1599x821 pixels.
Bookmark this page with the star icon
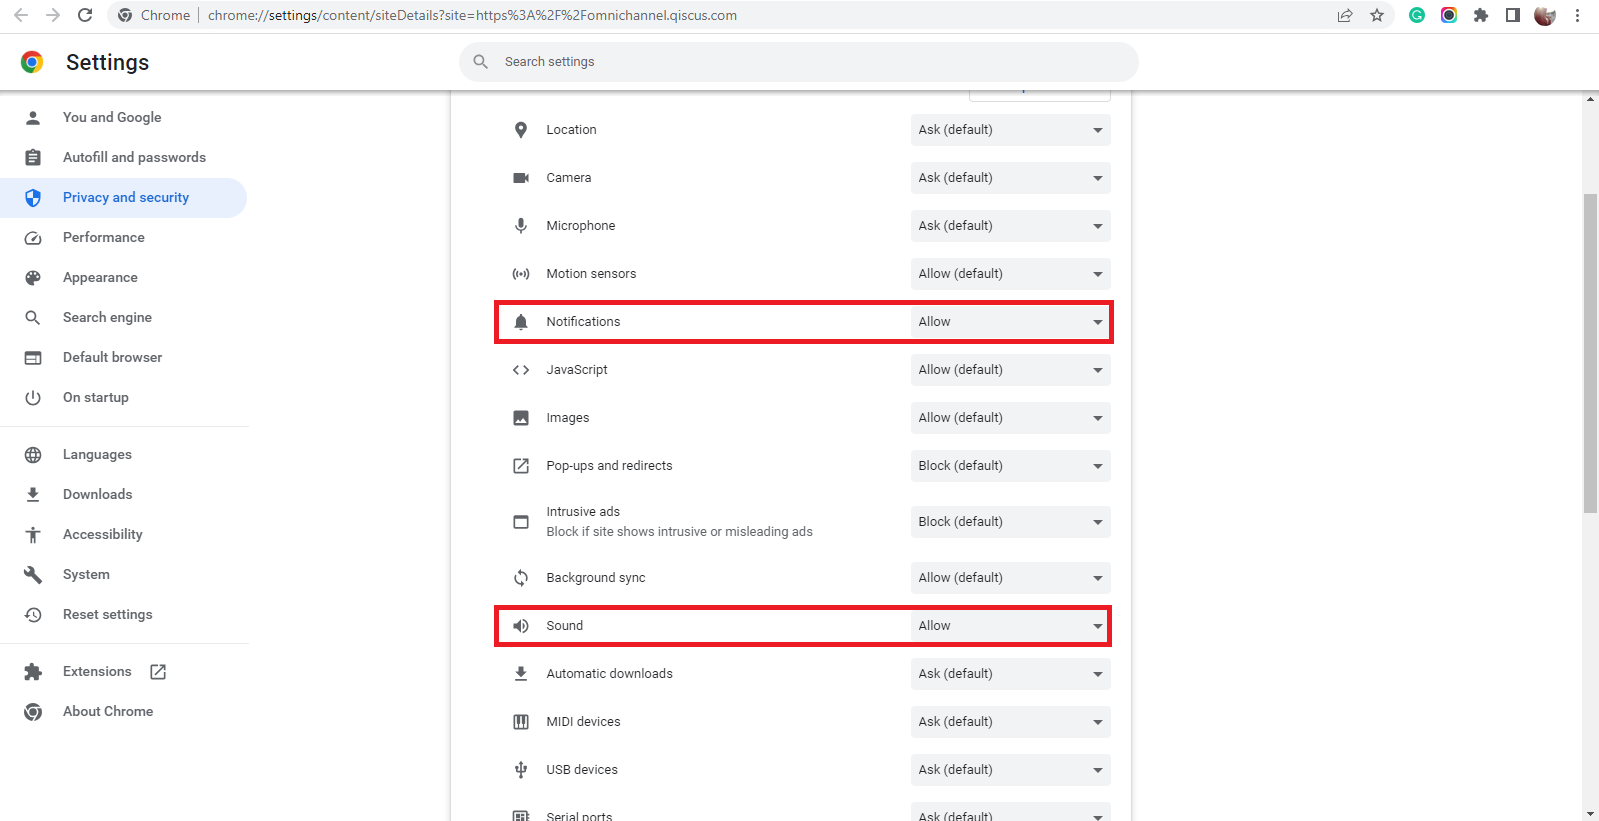pos(1377,15)
